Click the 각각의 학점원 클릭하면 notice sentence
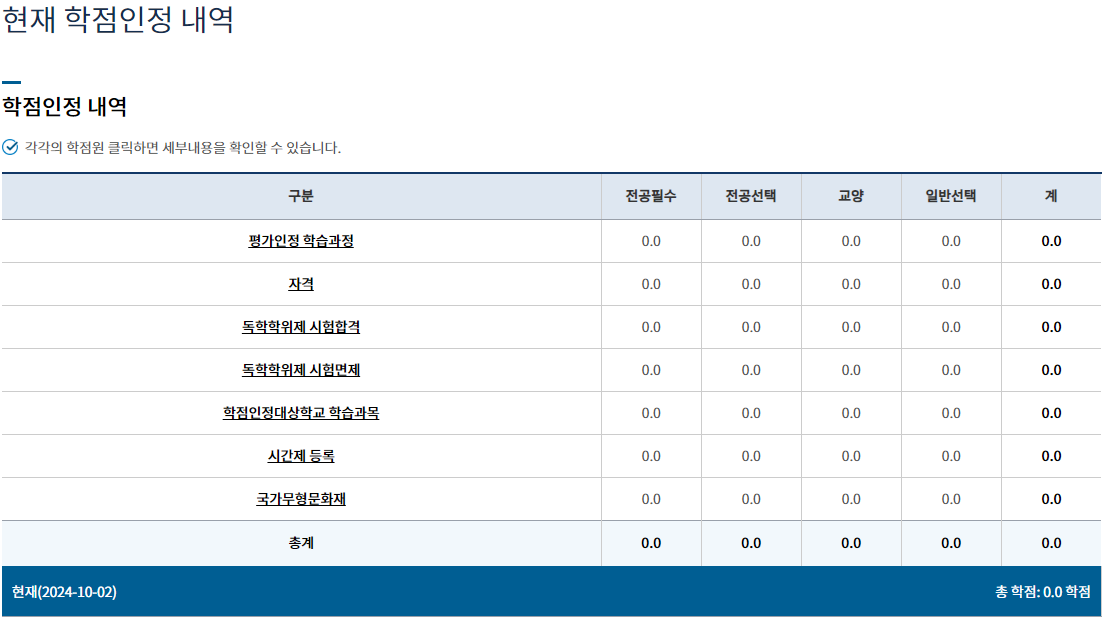The width and height of the screenshot is (1105, 623). [183, 147]
